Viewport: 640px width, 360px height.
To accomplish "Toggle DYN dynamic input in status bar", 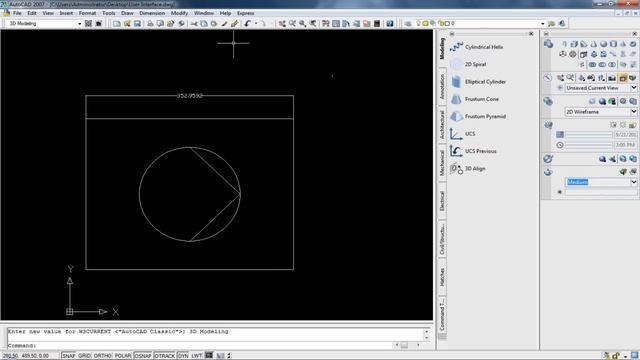I will click(x=183, y=356).
